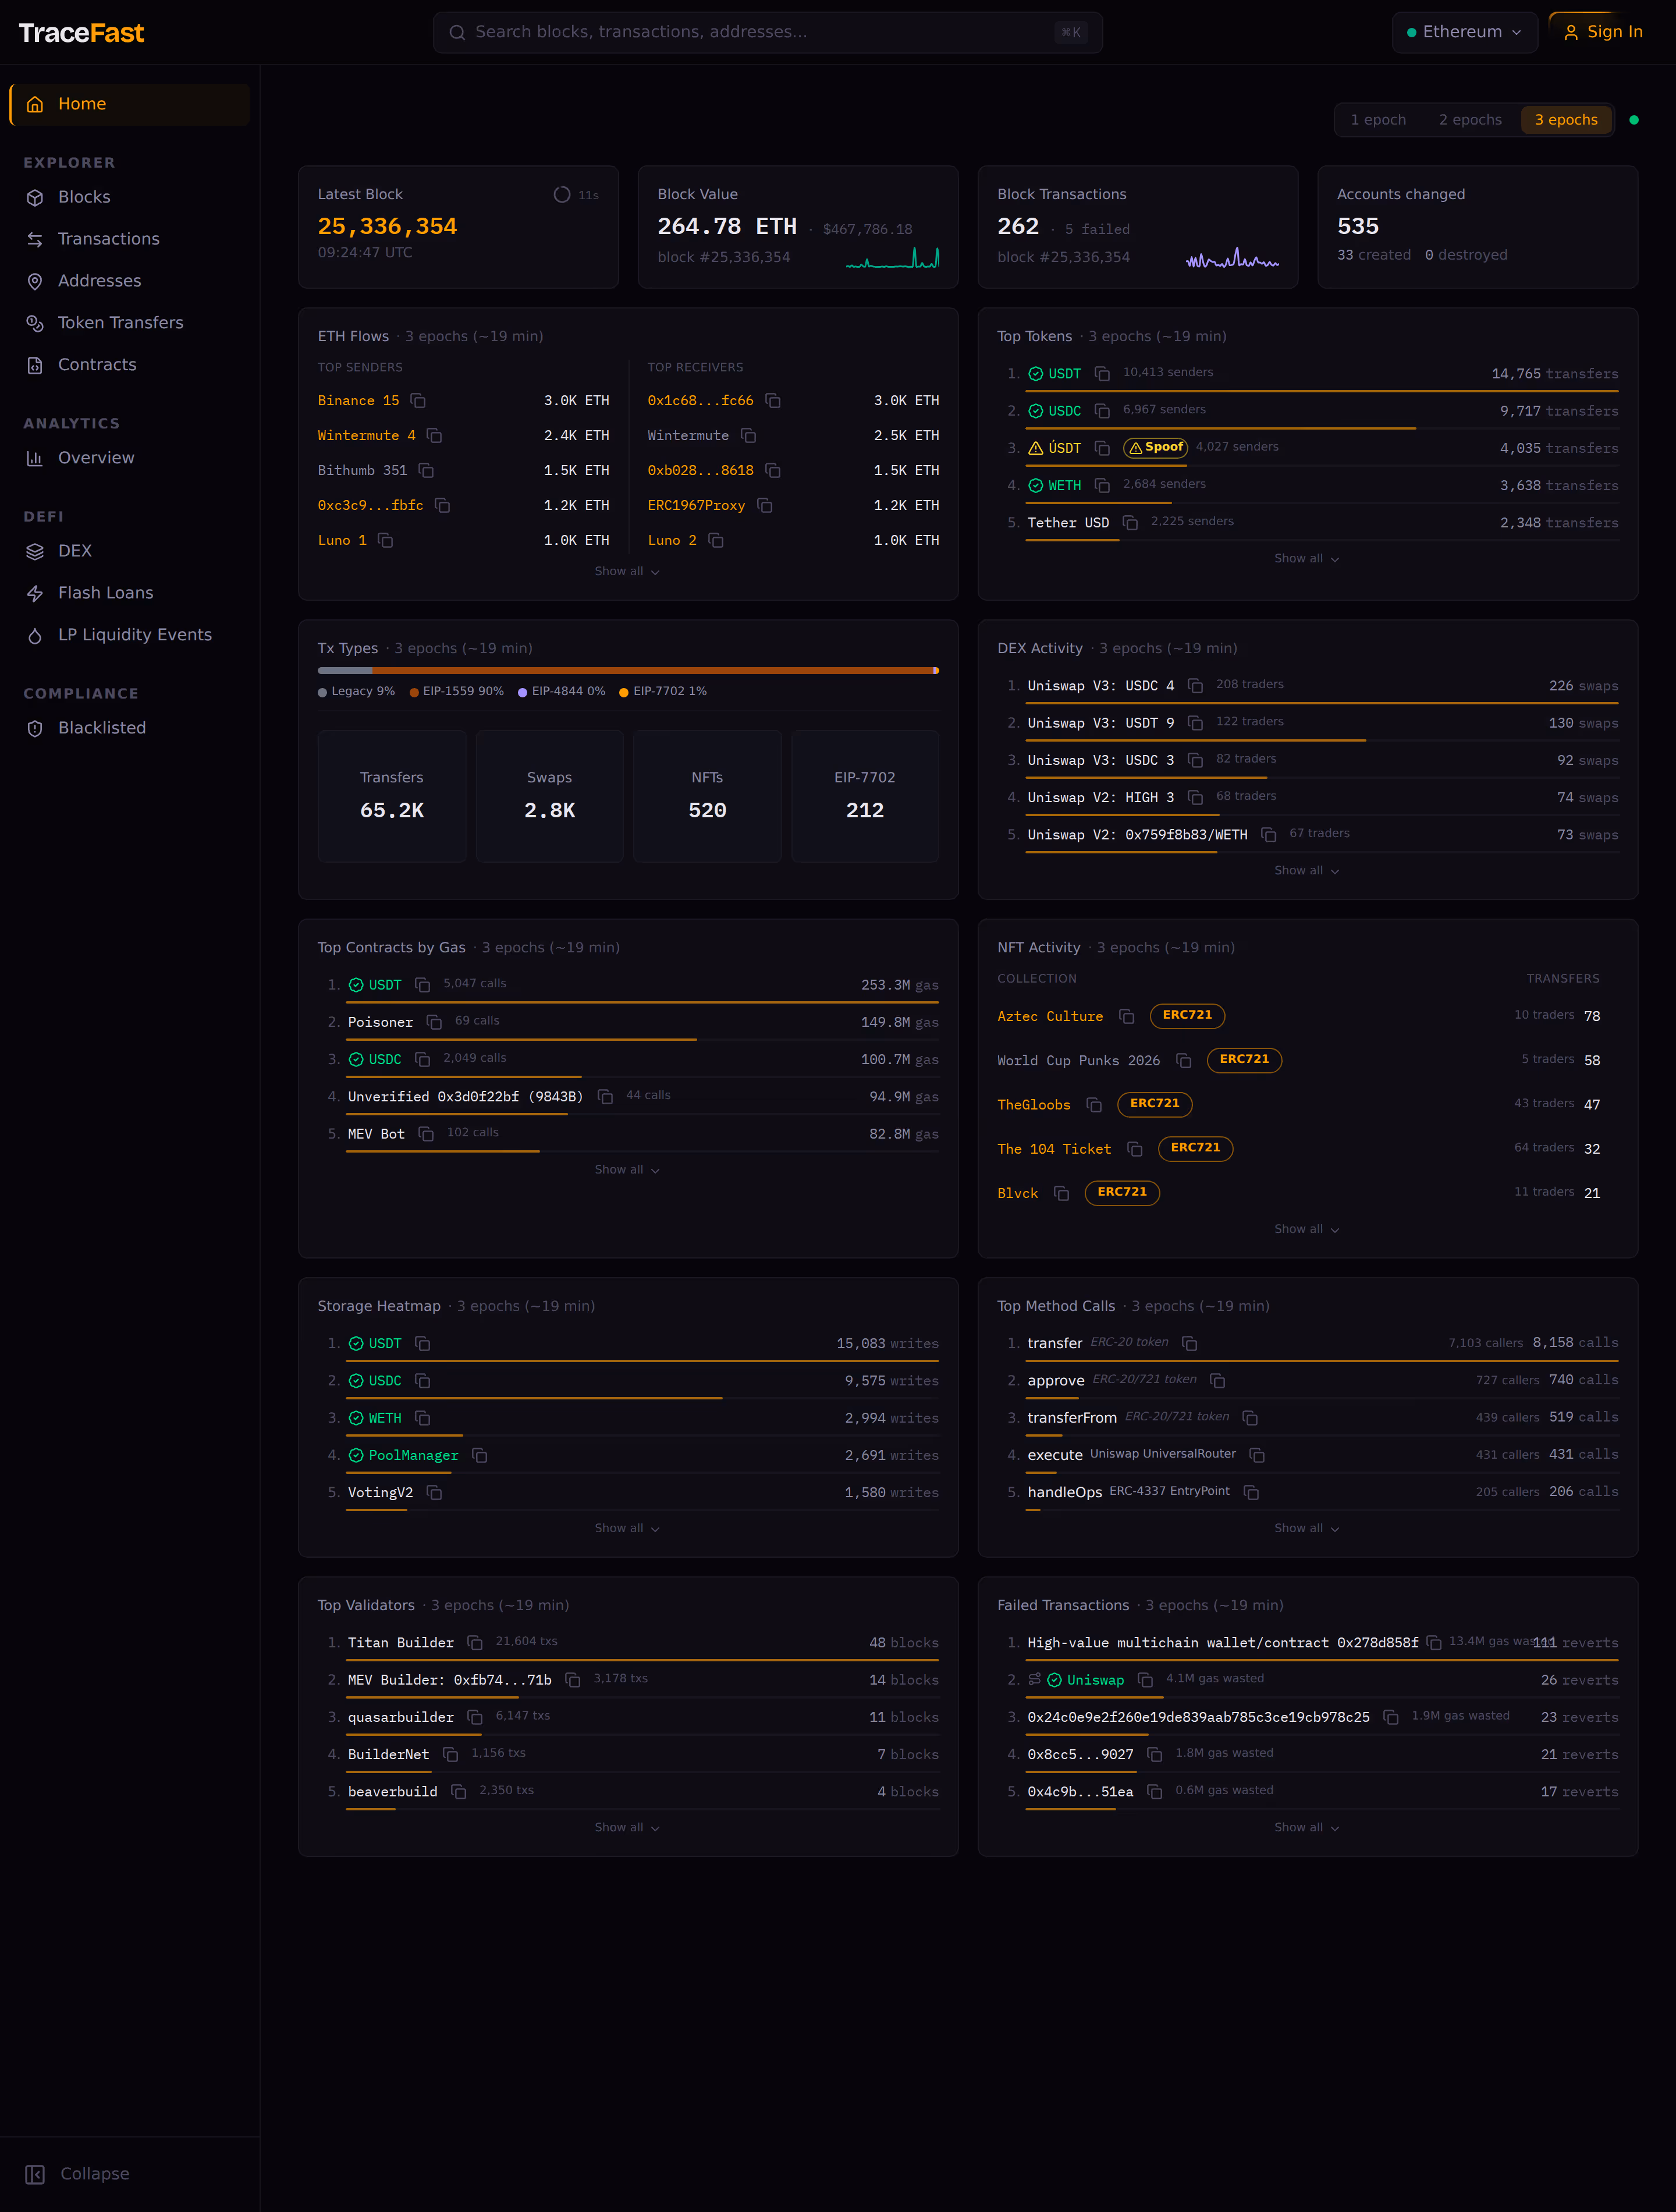
Task: Copy the beaverbuild validator address
Action: [x=459, y=1792]
